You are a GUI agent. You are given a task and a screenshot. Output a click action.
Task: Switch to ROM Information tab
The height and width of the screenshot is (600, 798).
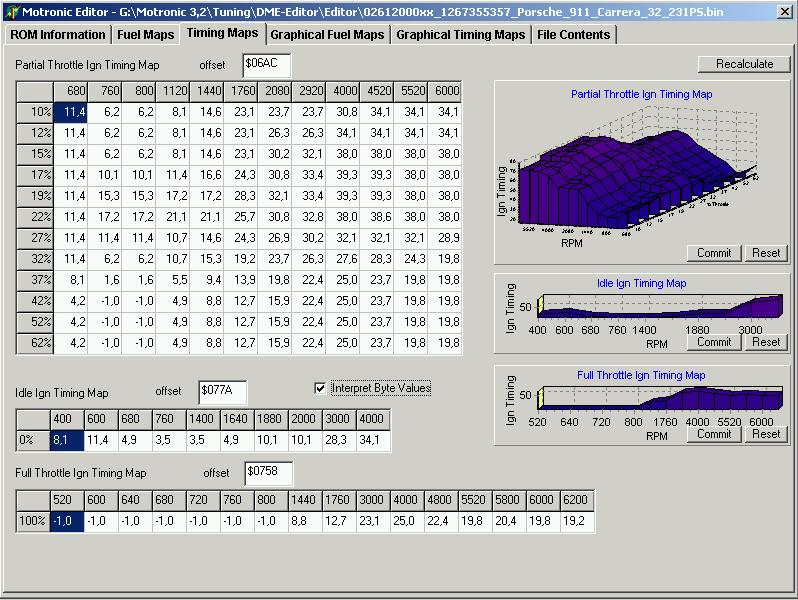pyautogui.click(x=58, y=35)
